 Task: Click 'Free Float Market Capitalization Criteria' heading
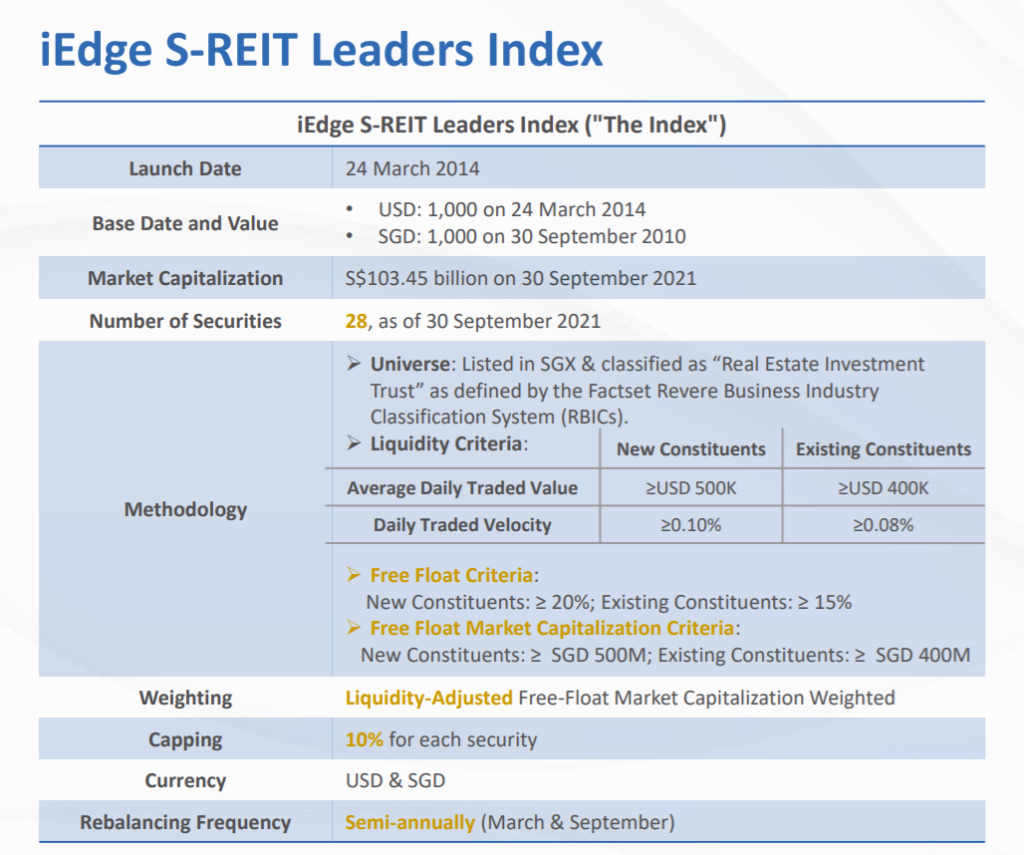[x=552, y=628]
